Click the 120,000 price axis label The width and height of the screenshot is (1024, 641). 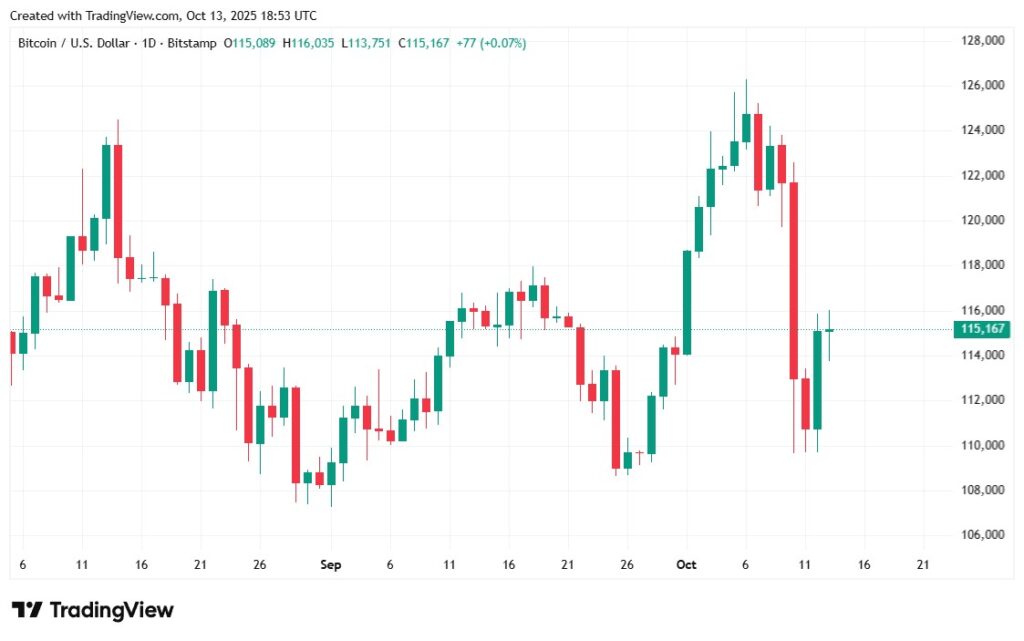(980, 220)
